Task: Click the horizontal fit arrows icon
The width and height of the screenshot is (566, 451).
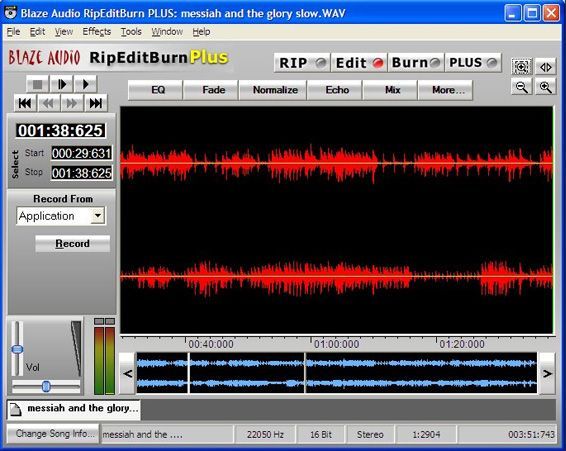Action: coord(545,66)
